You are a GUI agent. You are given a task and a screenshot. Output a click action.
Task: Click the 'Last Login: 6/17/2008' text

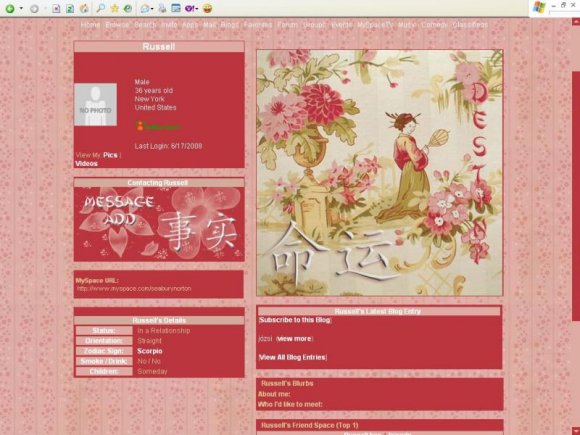[168, 146]
